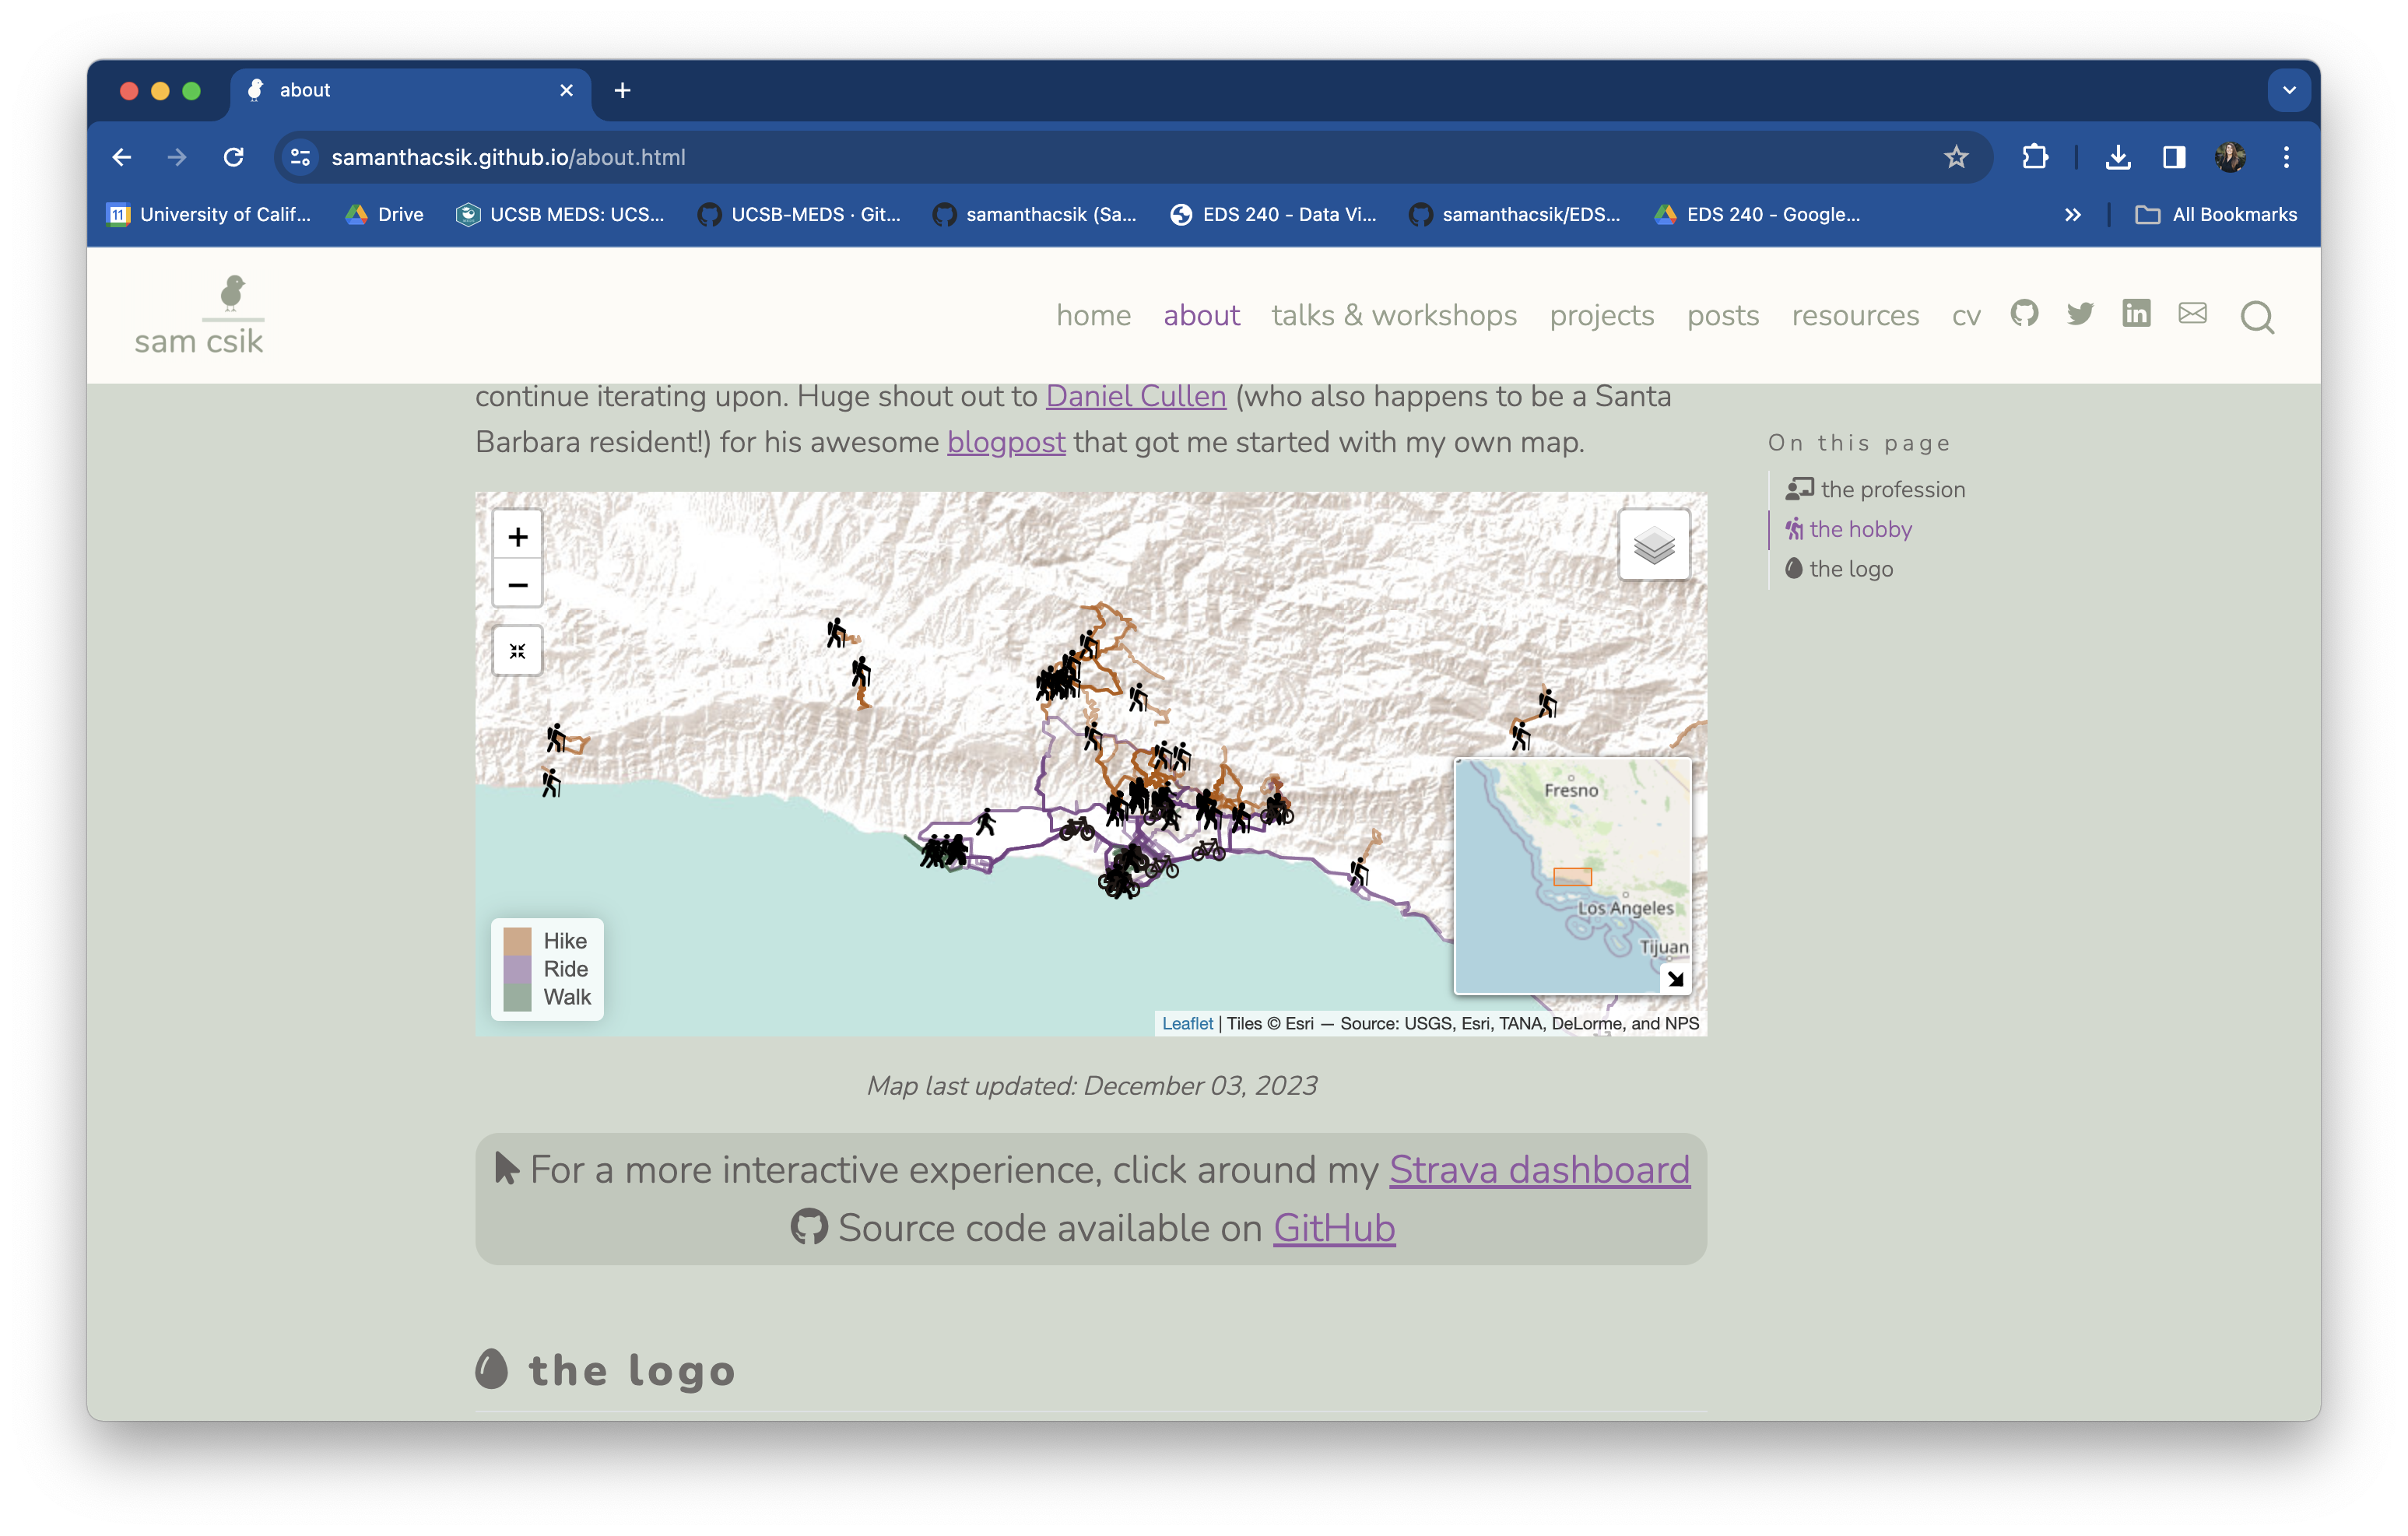Open Twitter icon in site navbar

2080,314
